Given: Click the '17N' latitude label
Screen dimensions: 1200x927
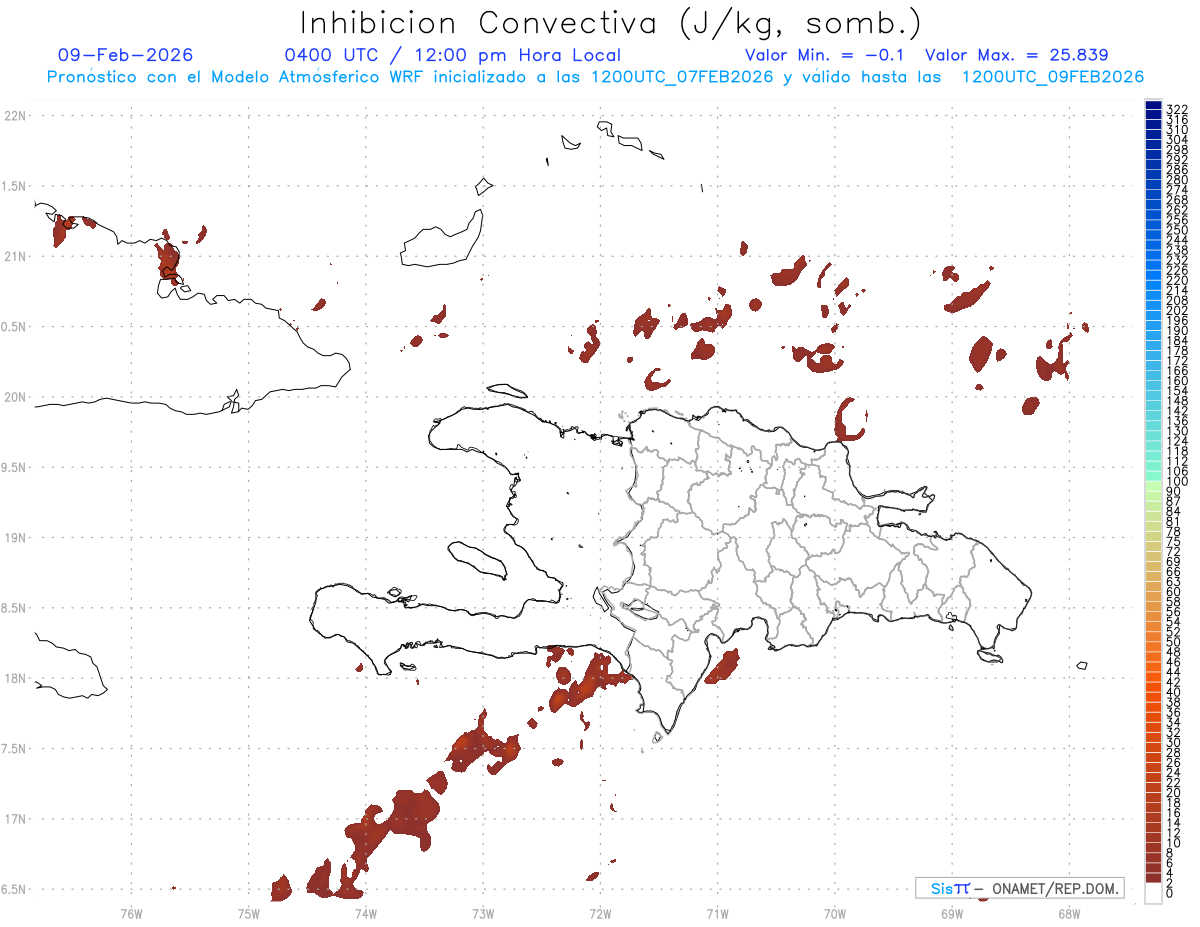Looking at the screenshot, I should 15,819.
